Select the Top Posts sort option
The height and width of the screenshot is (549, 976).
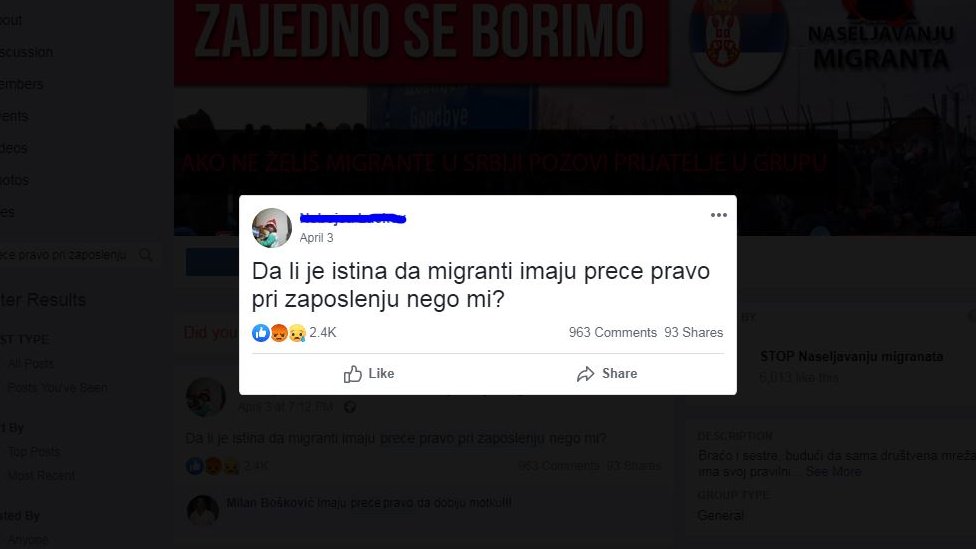pos(34,451)
